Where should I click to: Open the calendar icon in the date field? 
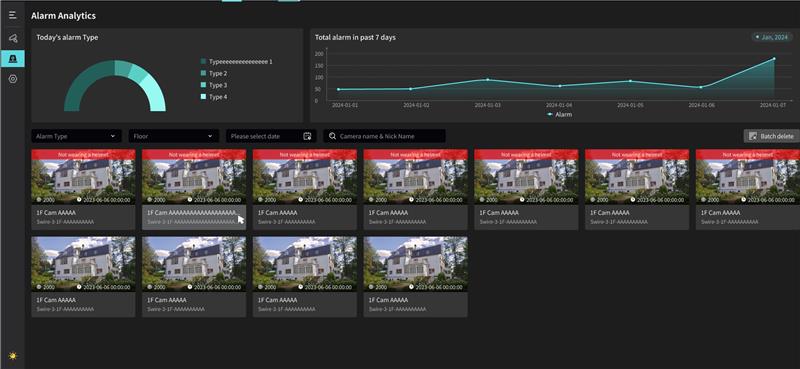click(x=307, y=136)
